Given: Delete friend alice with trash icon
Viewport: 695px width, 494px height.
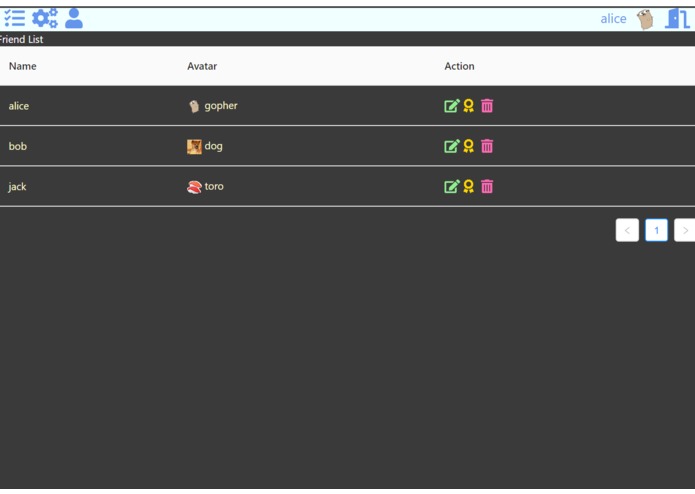Looking at the screenshot, I should 487,106.
